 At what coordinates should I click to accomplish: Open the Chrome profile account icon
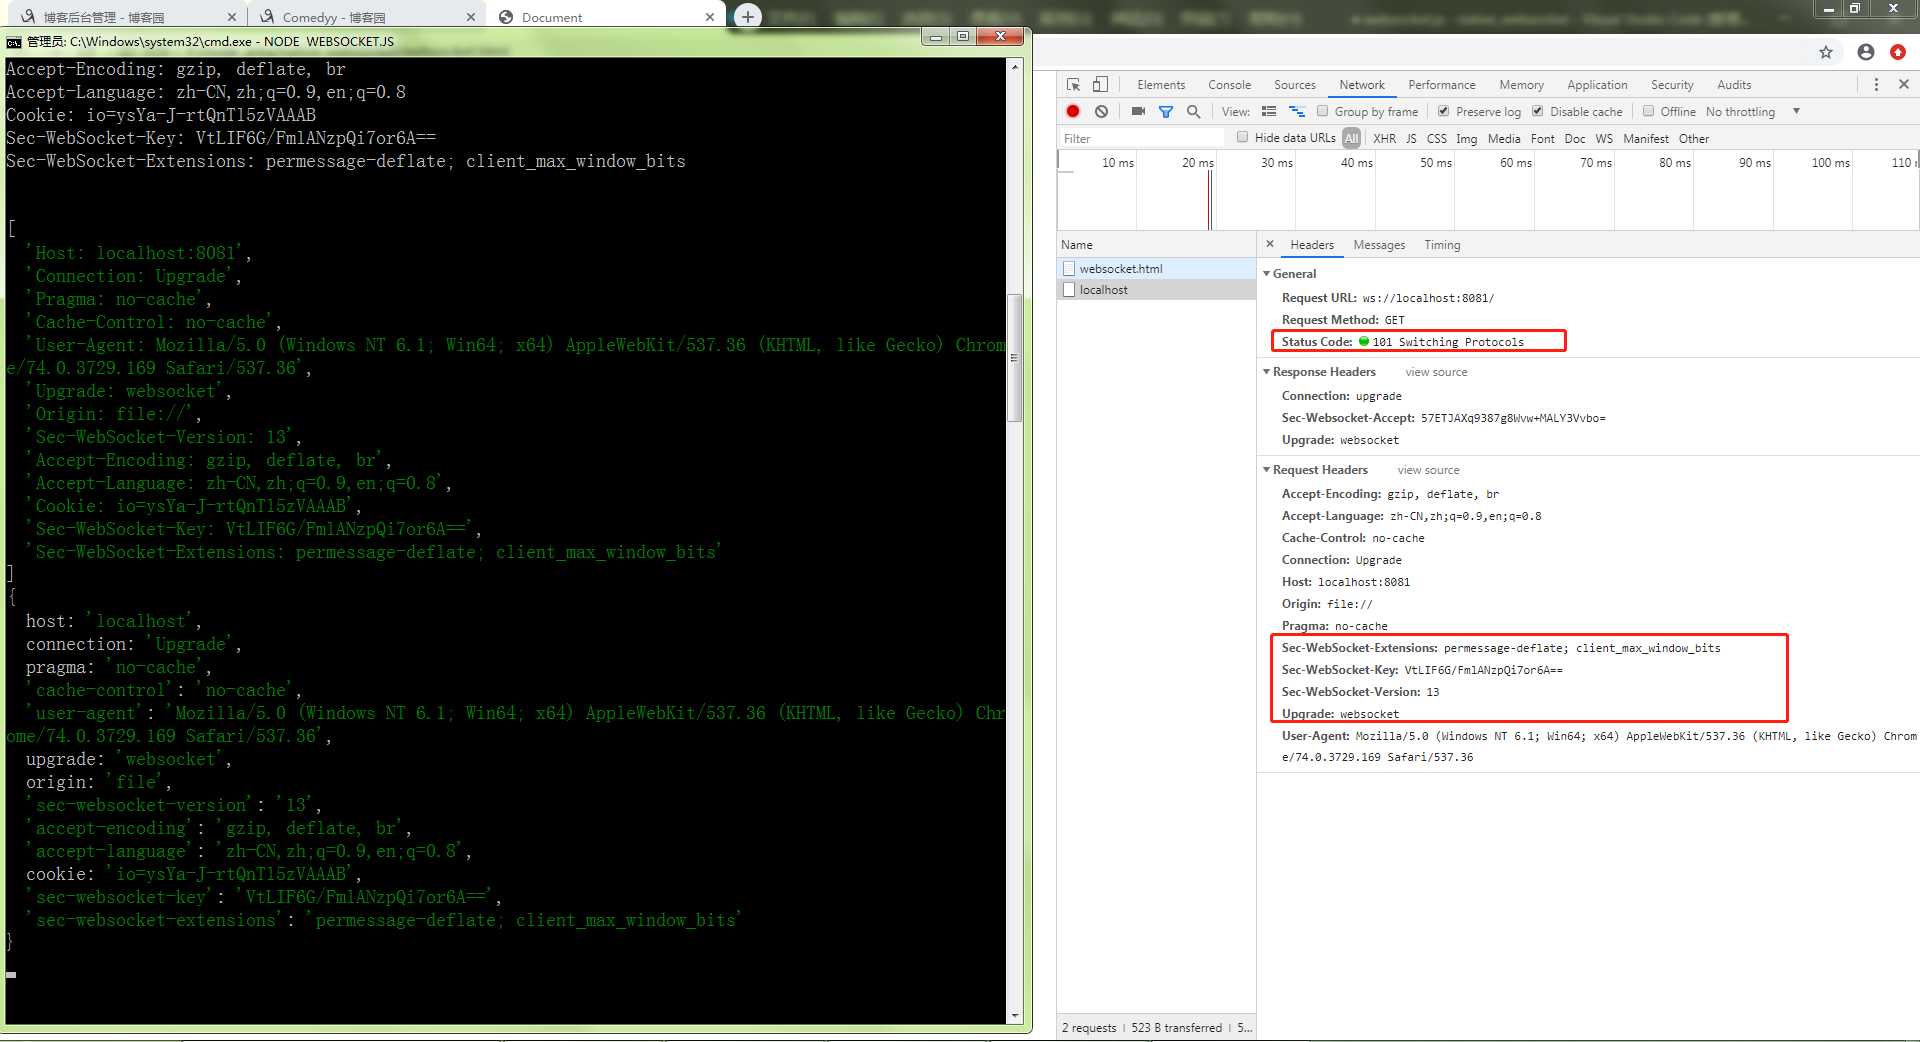1866,52
